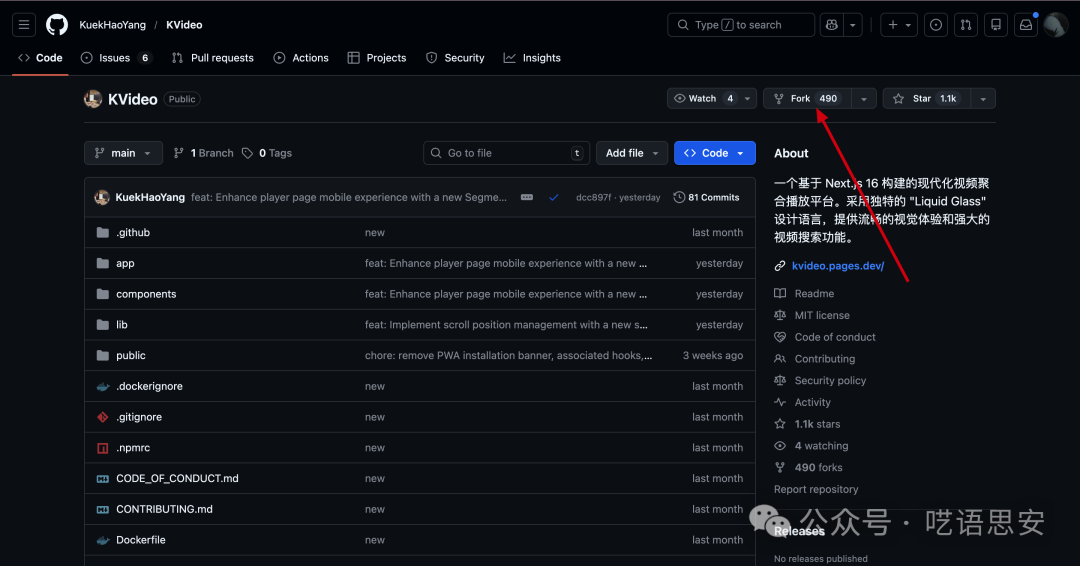Screen dimensions: 1080x566
Task: Open the components folder
Action: coord(146,294)
